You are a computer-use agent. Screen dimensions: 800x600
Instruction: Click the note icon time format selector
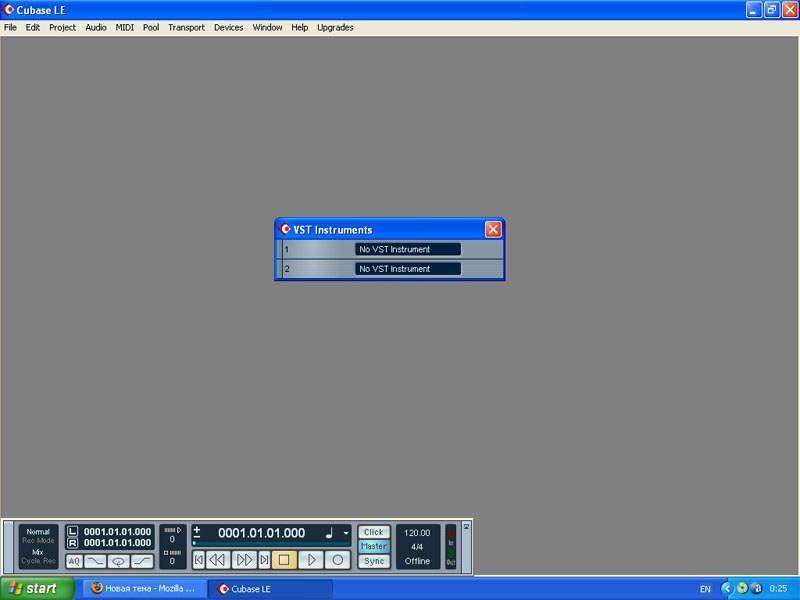point(330,533)
